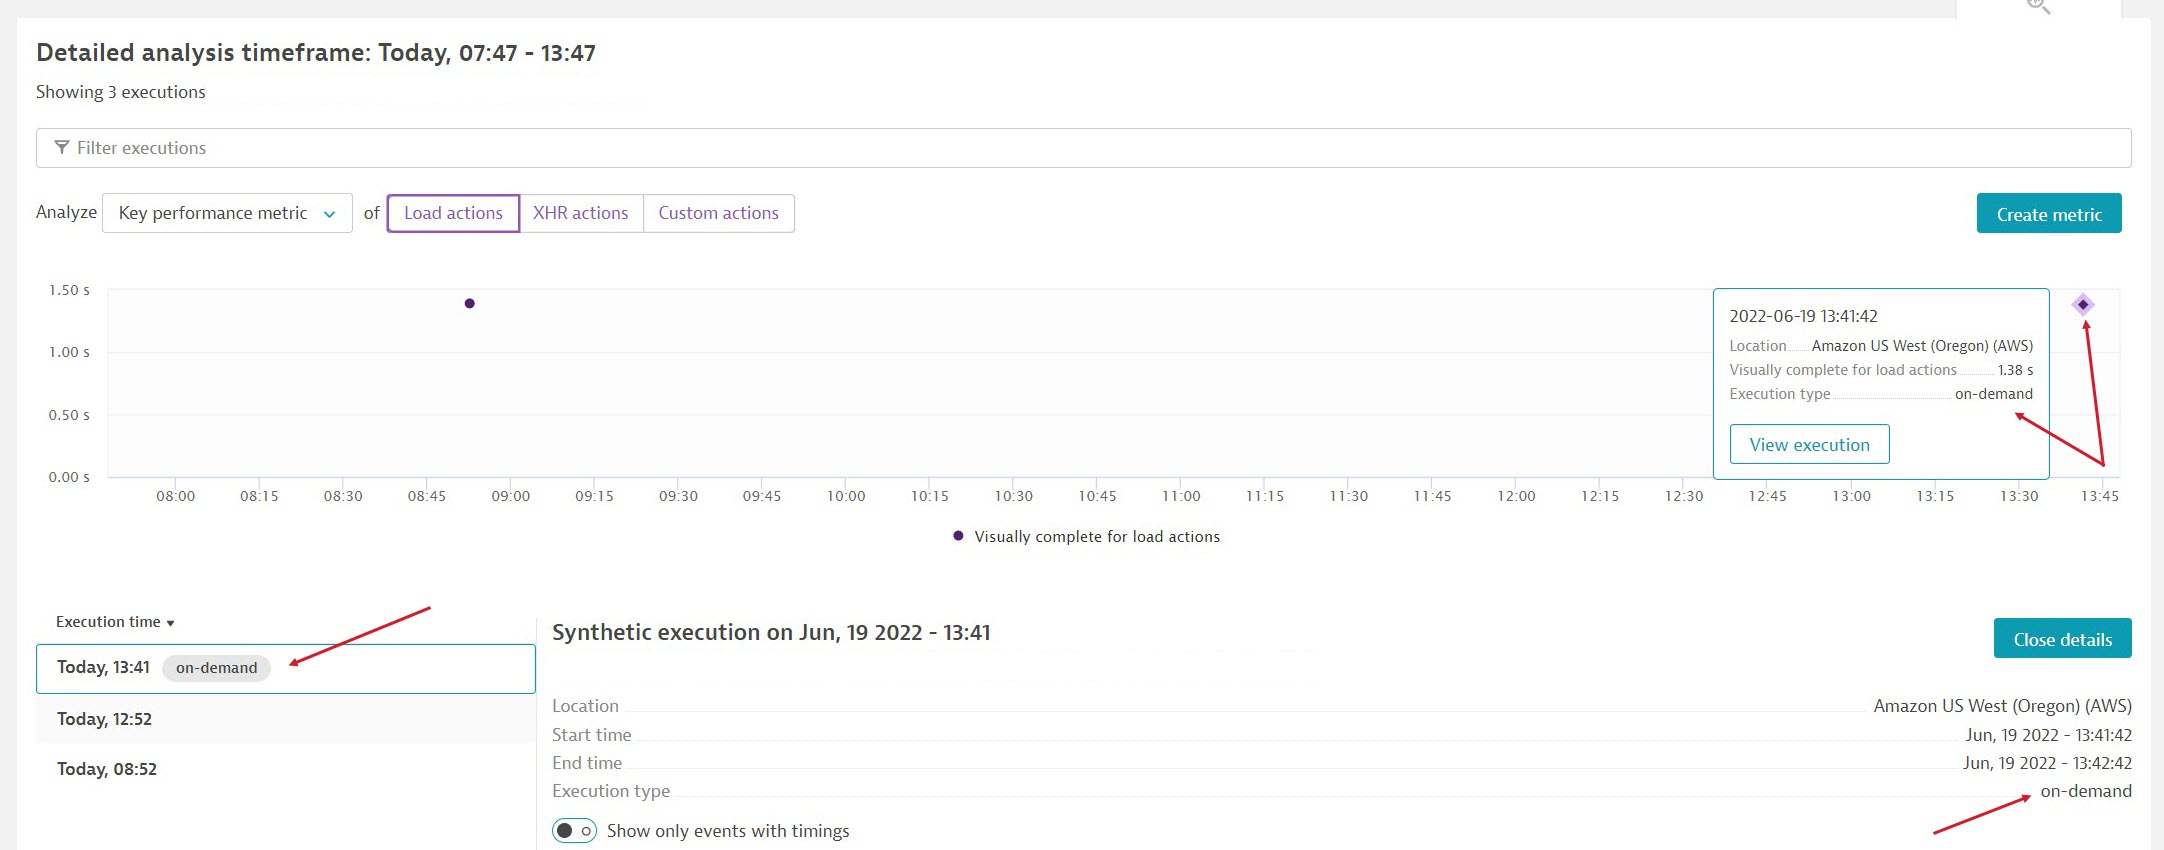The image size is (2164, 850).
Task: Switch to the Load actions tab
Action: [453, 213]
